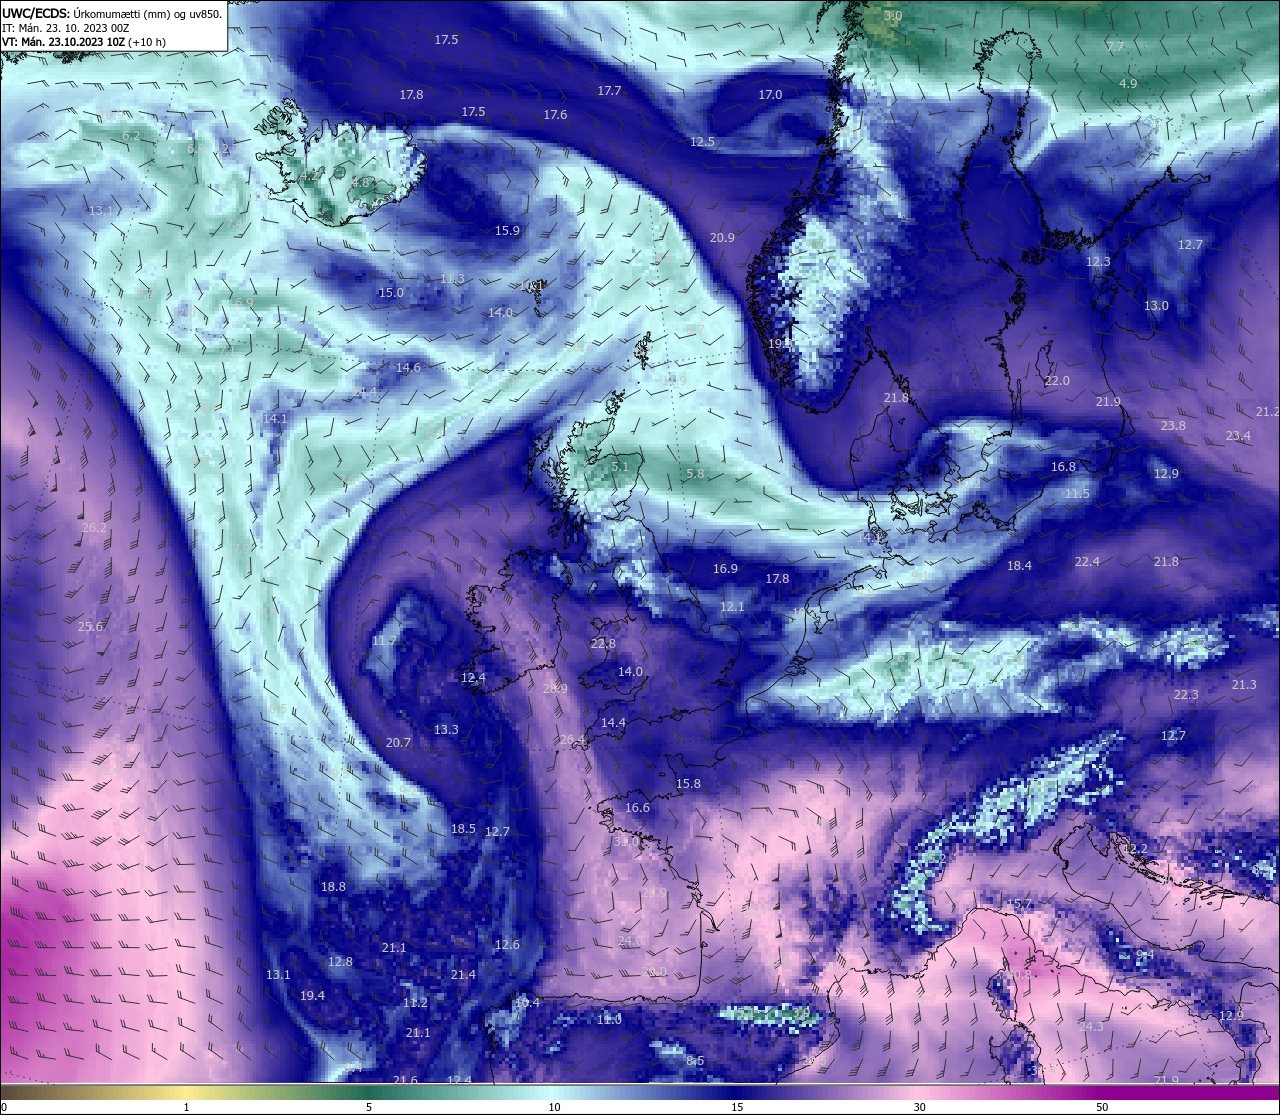Click the '5' tick on the color scale
This screenshot has height=1115, width=1280.
369,1107
